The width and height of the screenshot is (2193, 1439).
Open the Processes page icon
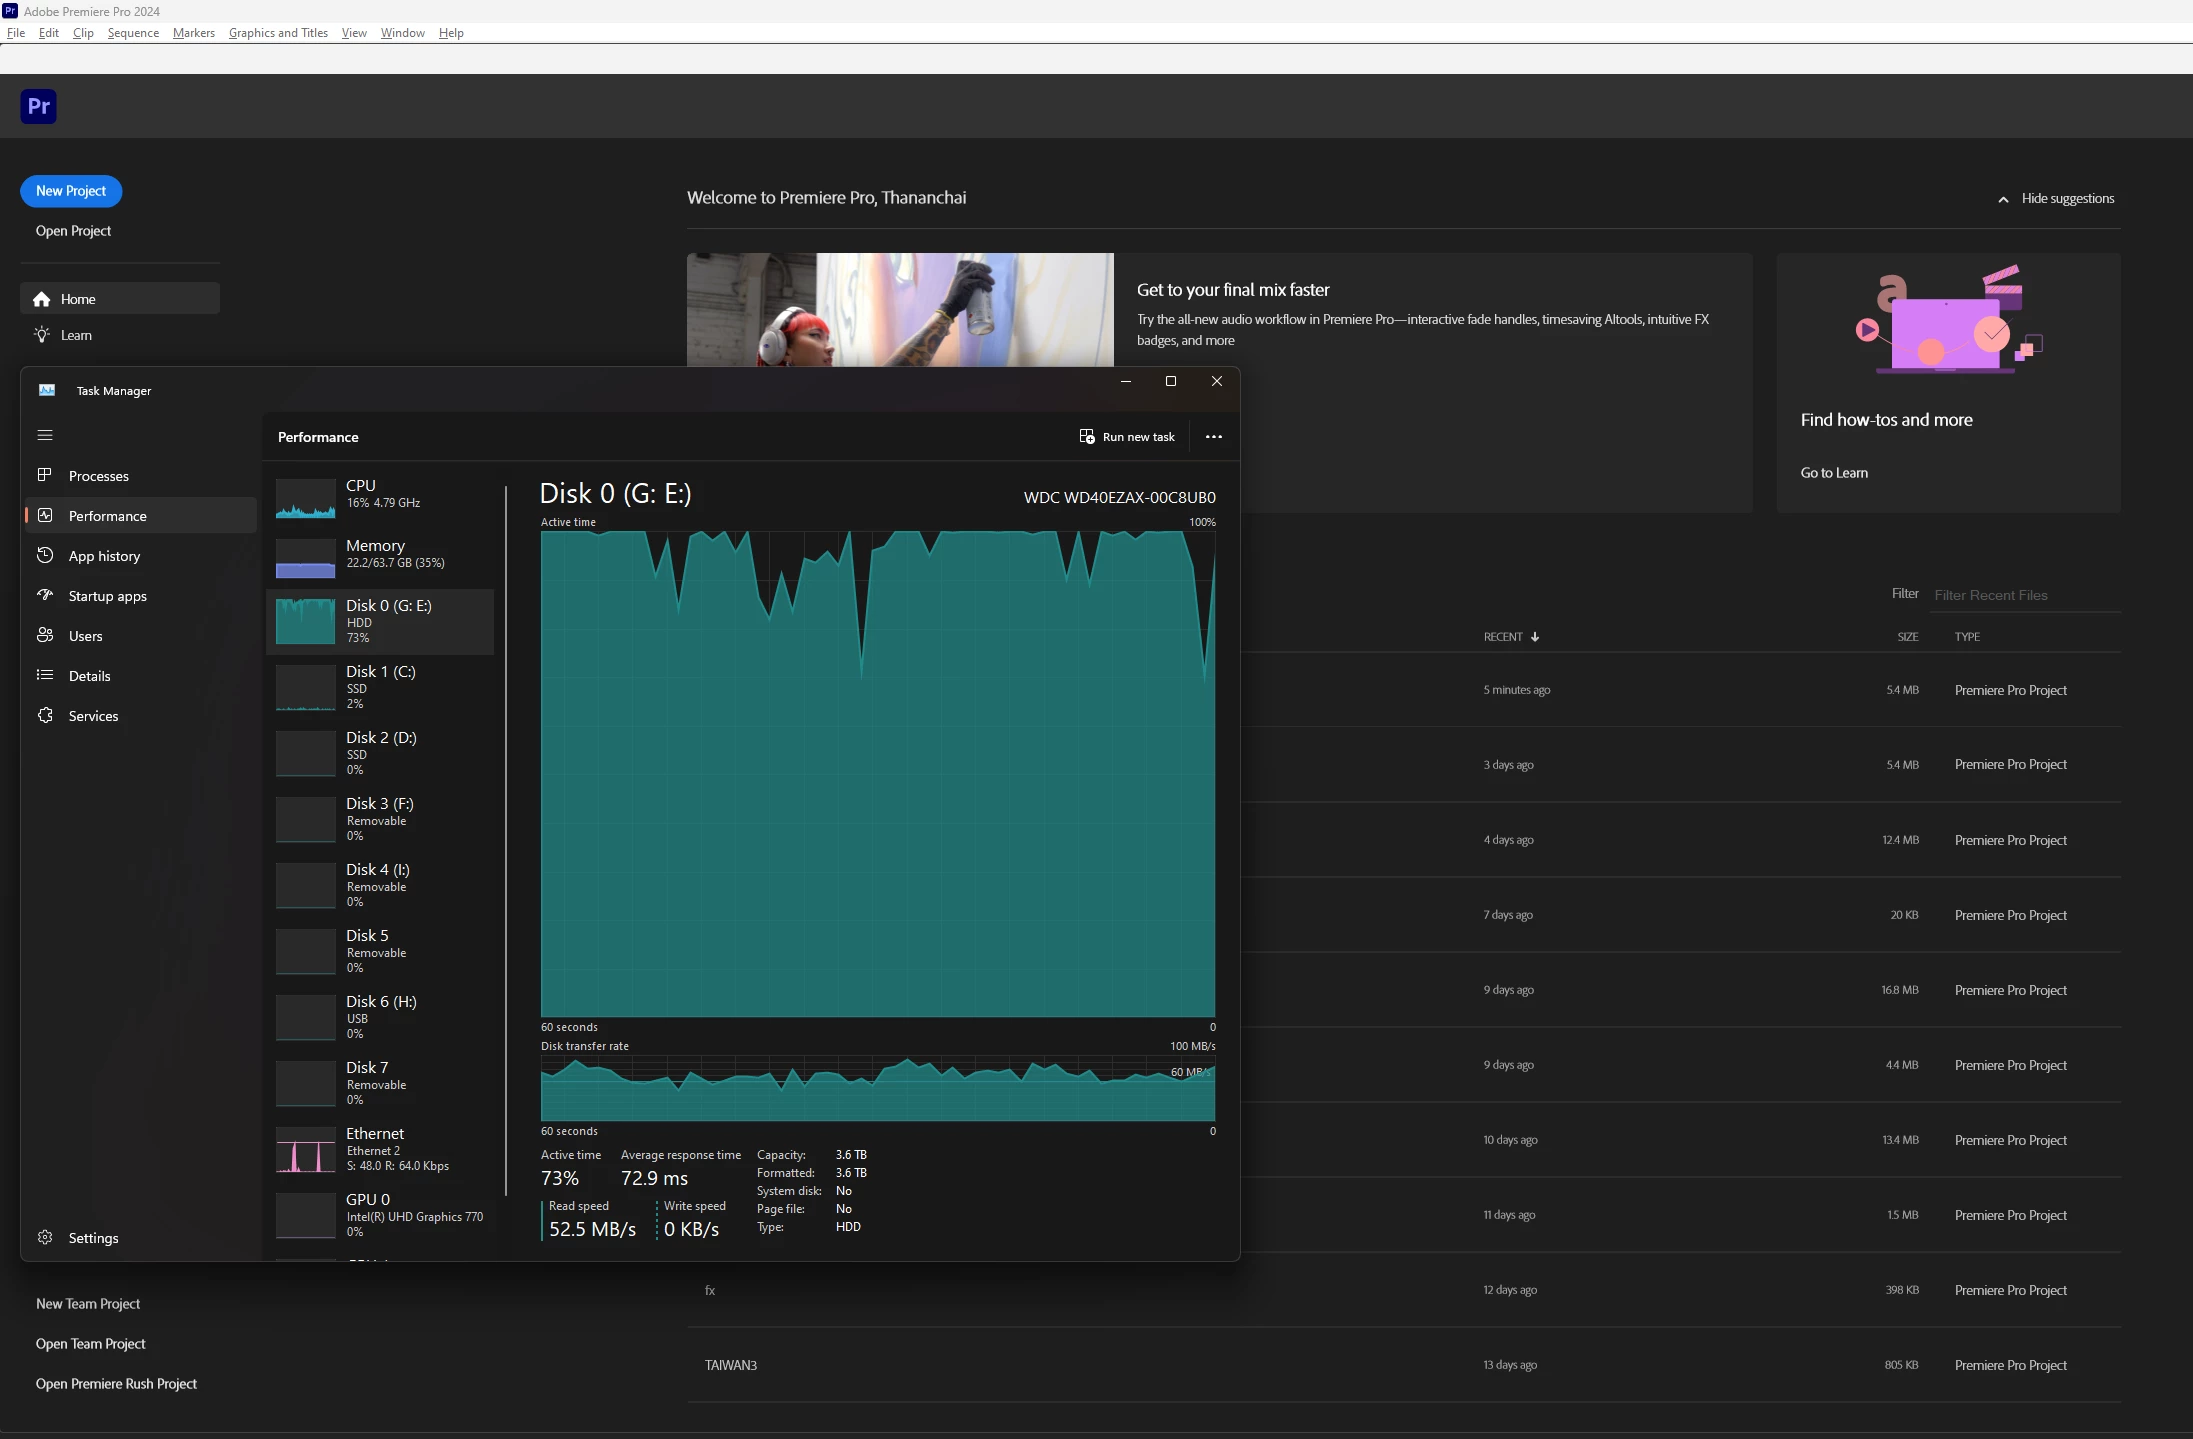[x=45, y=475]
